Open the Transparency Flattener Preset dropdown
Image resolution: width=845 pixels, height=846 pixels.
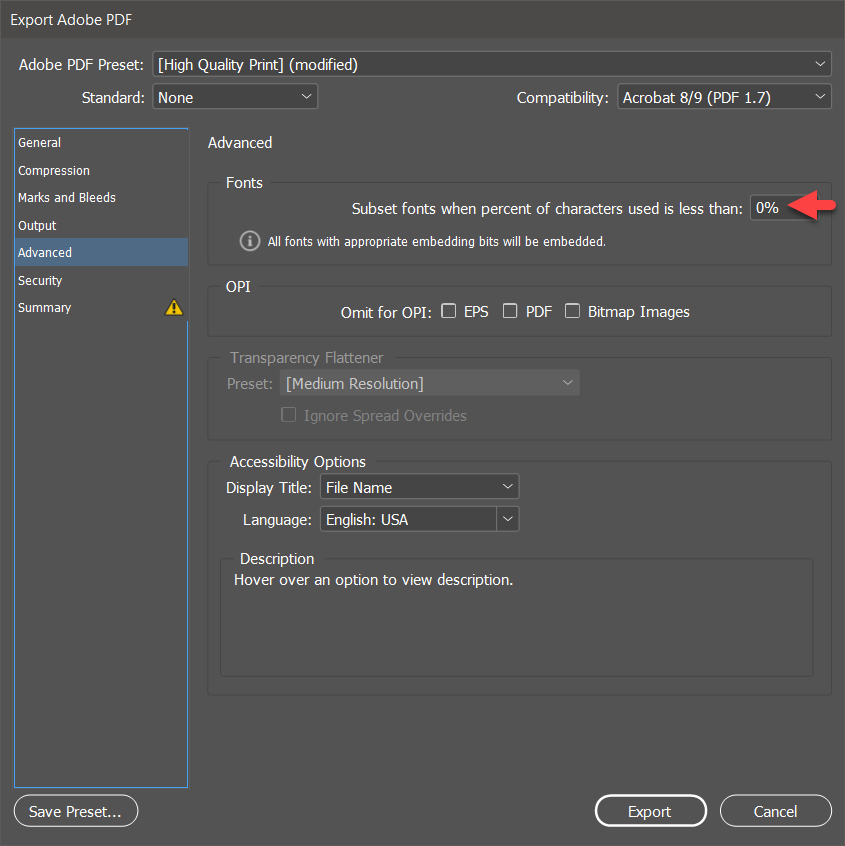point(430,383)
